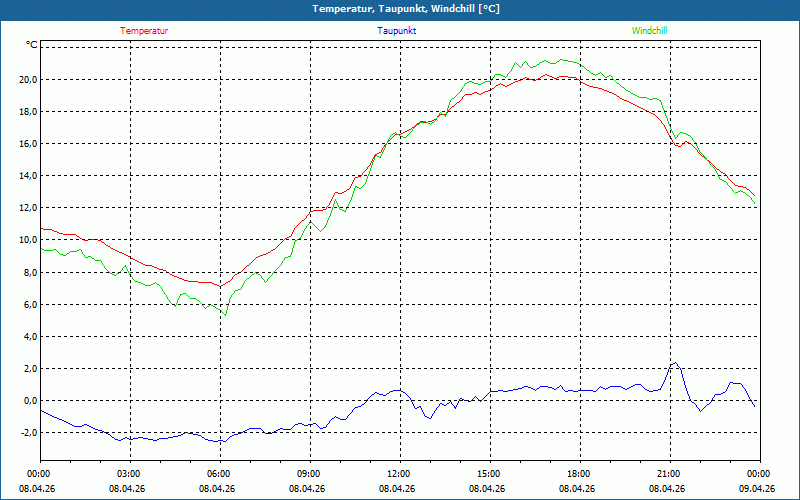Click the 4,0 y-axis value
This screenshot has width=800, height=500.
click(30, 337)
